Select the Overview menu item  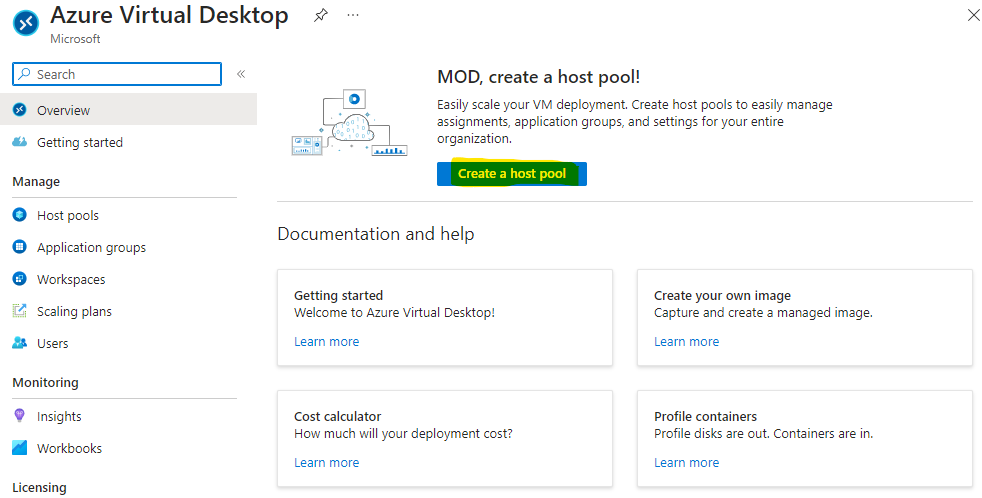(x=128, y=110)
